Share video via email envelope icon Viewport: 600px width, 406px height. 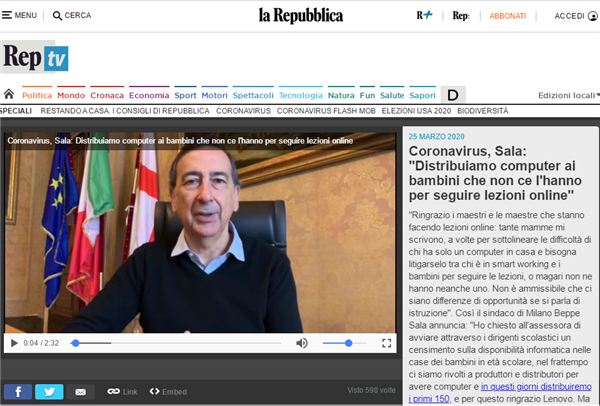[x=80, y=391]
